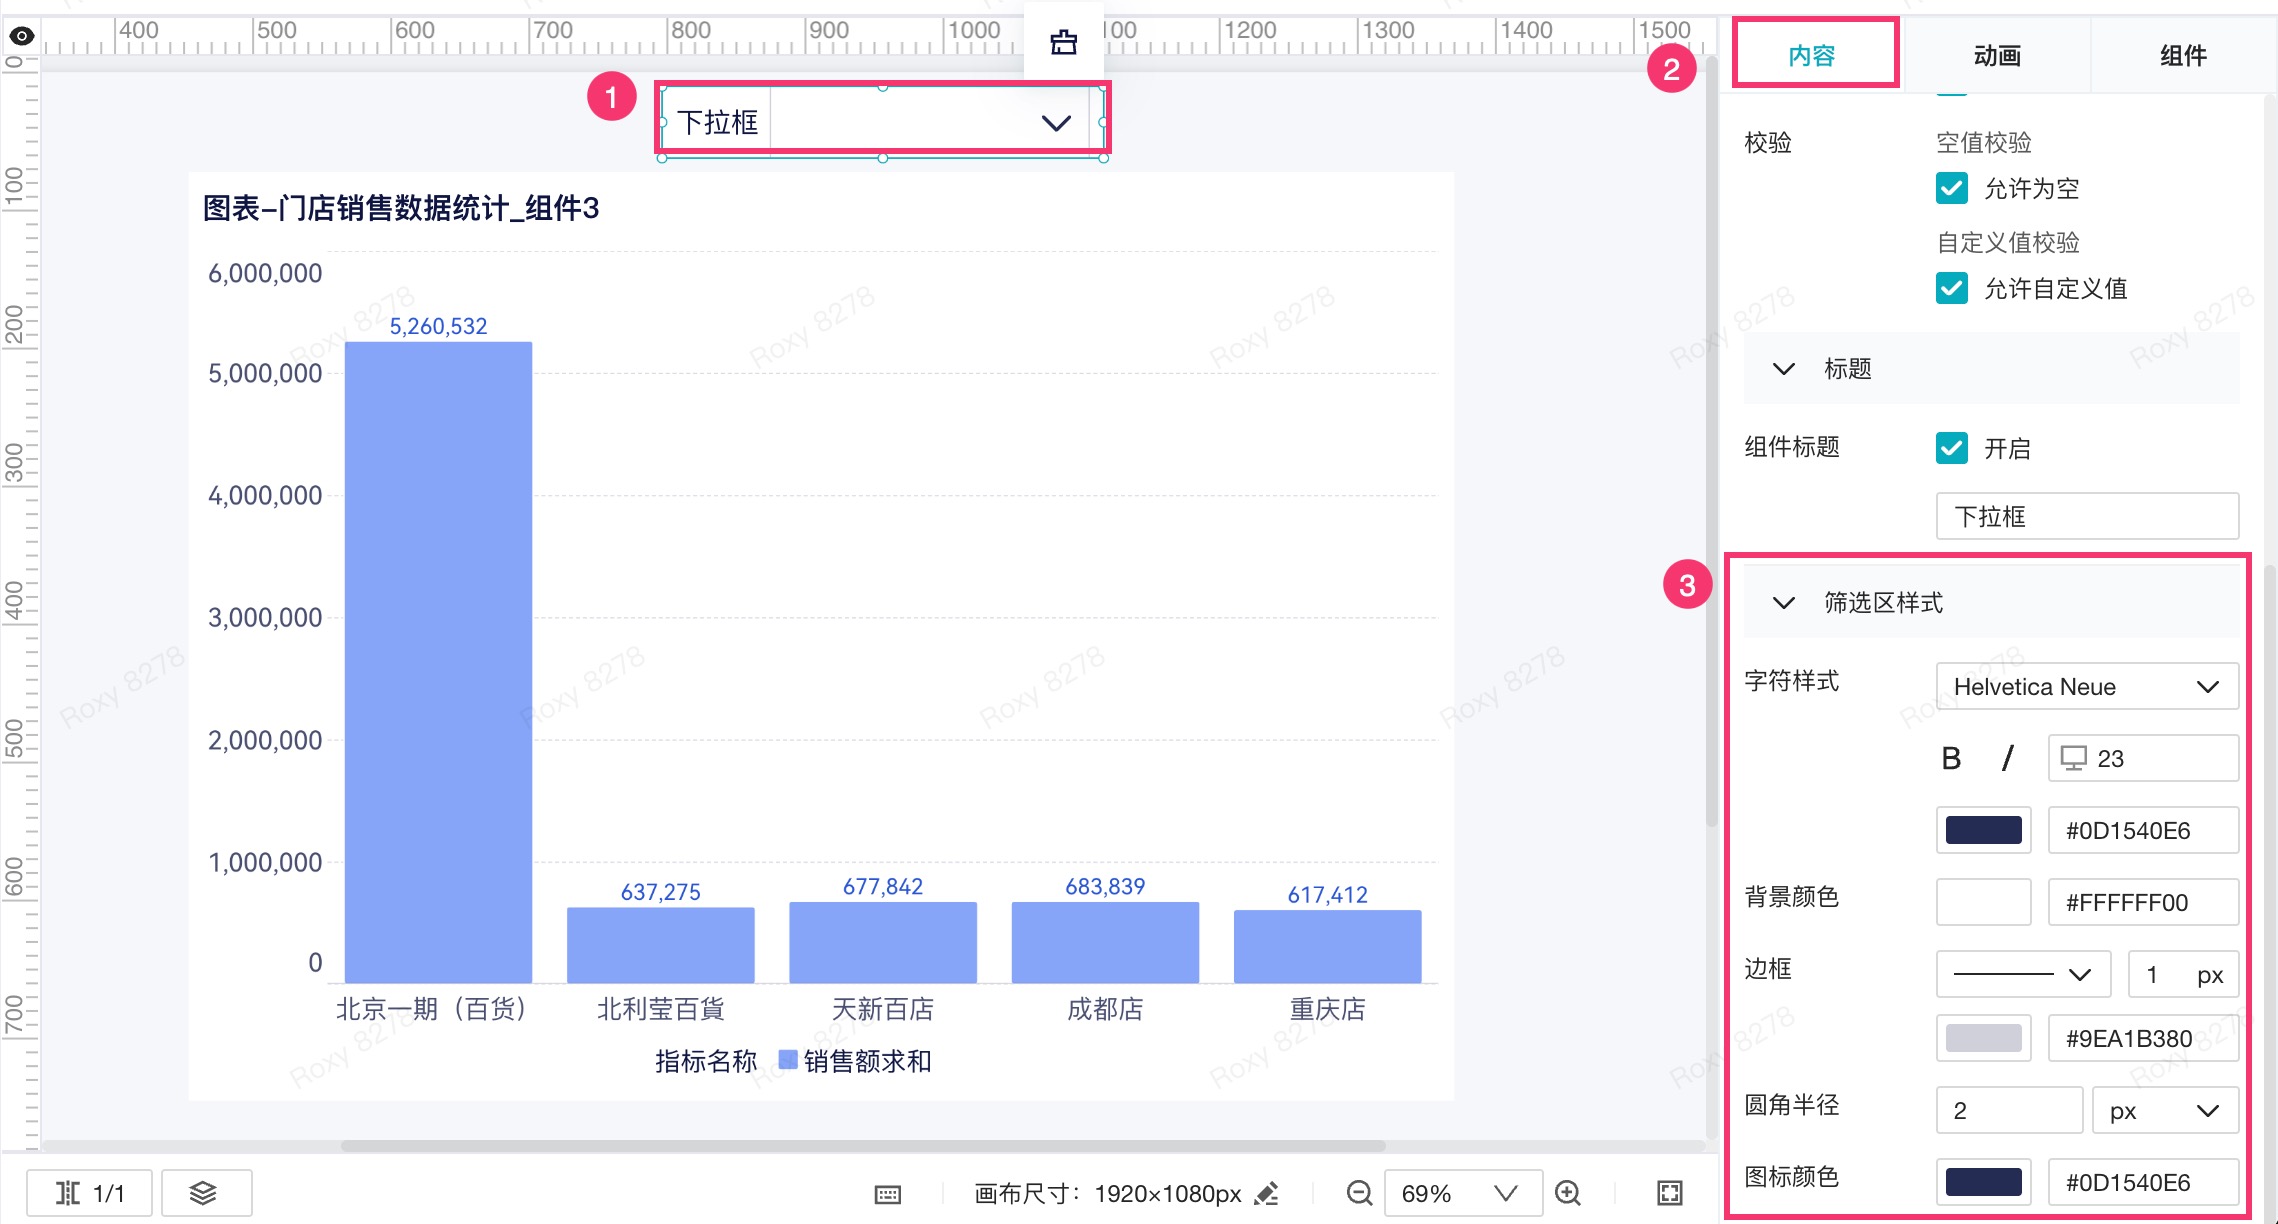Toggle bold B for filter text
Viewport: 2278px width, 1224px height.
(x=1951, y=759)
